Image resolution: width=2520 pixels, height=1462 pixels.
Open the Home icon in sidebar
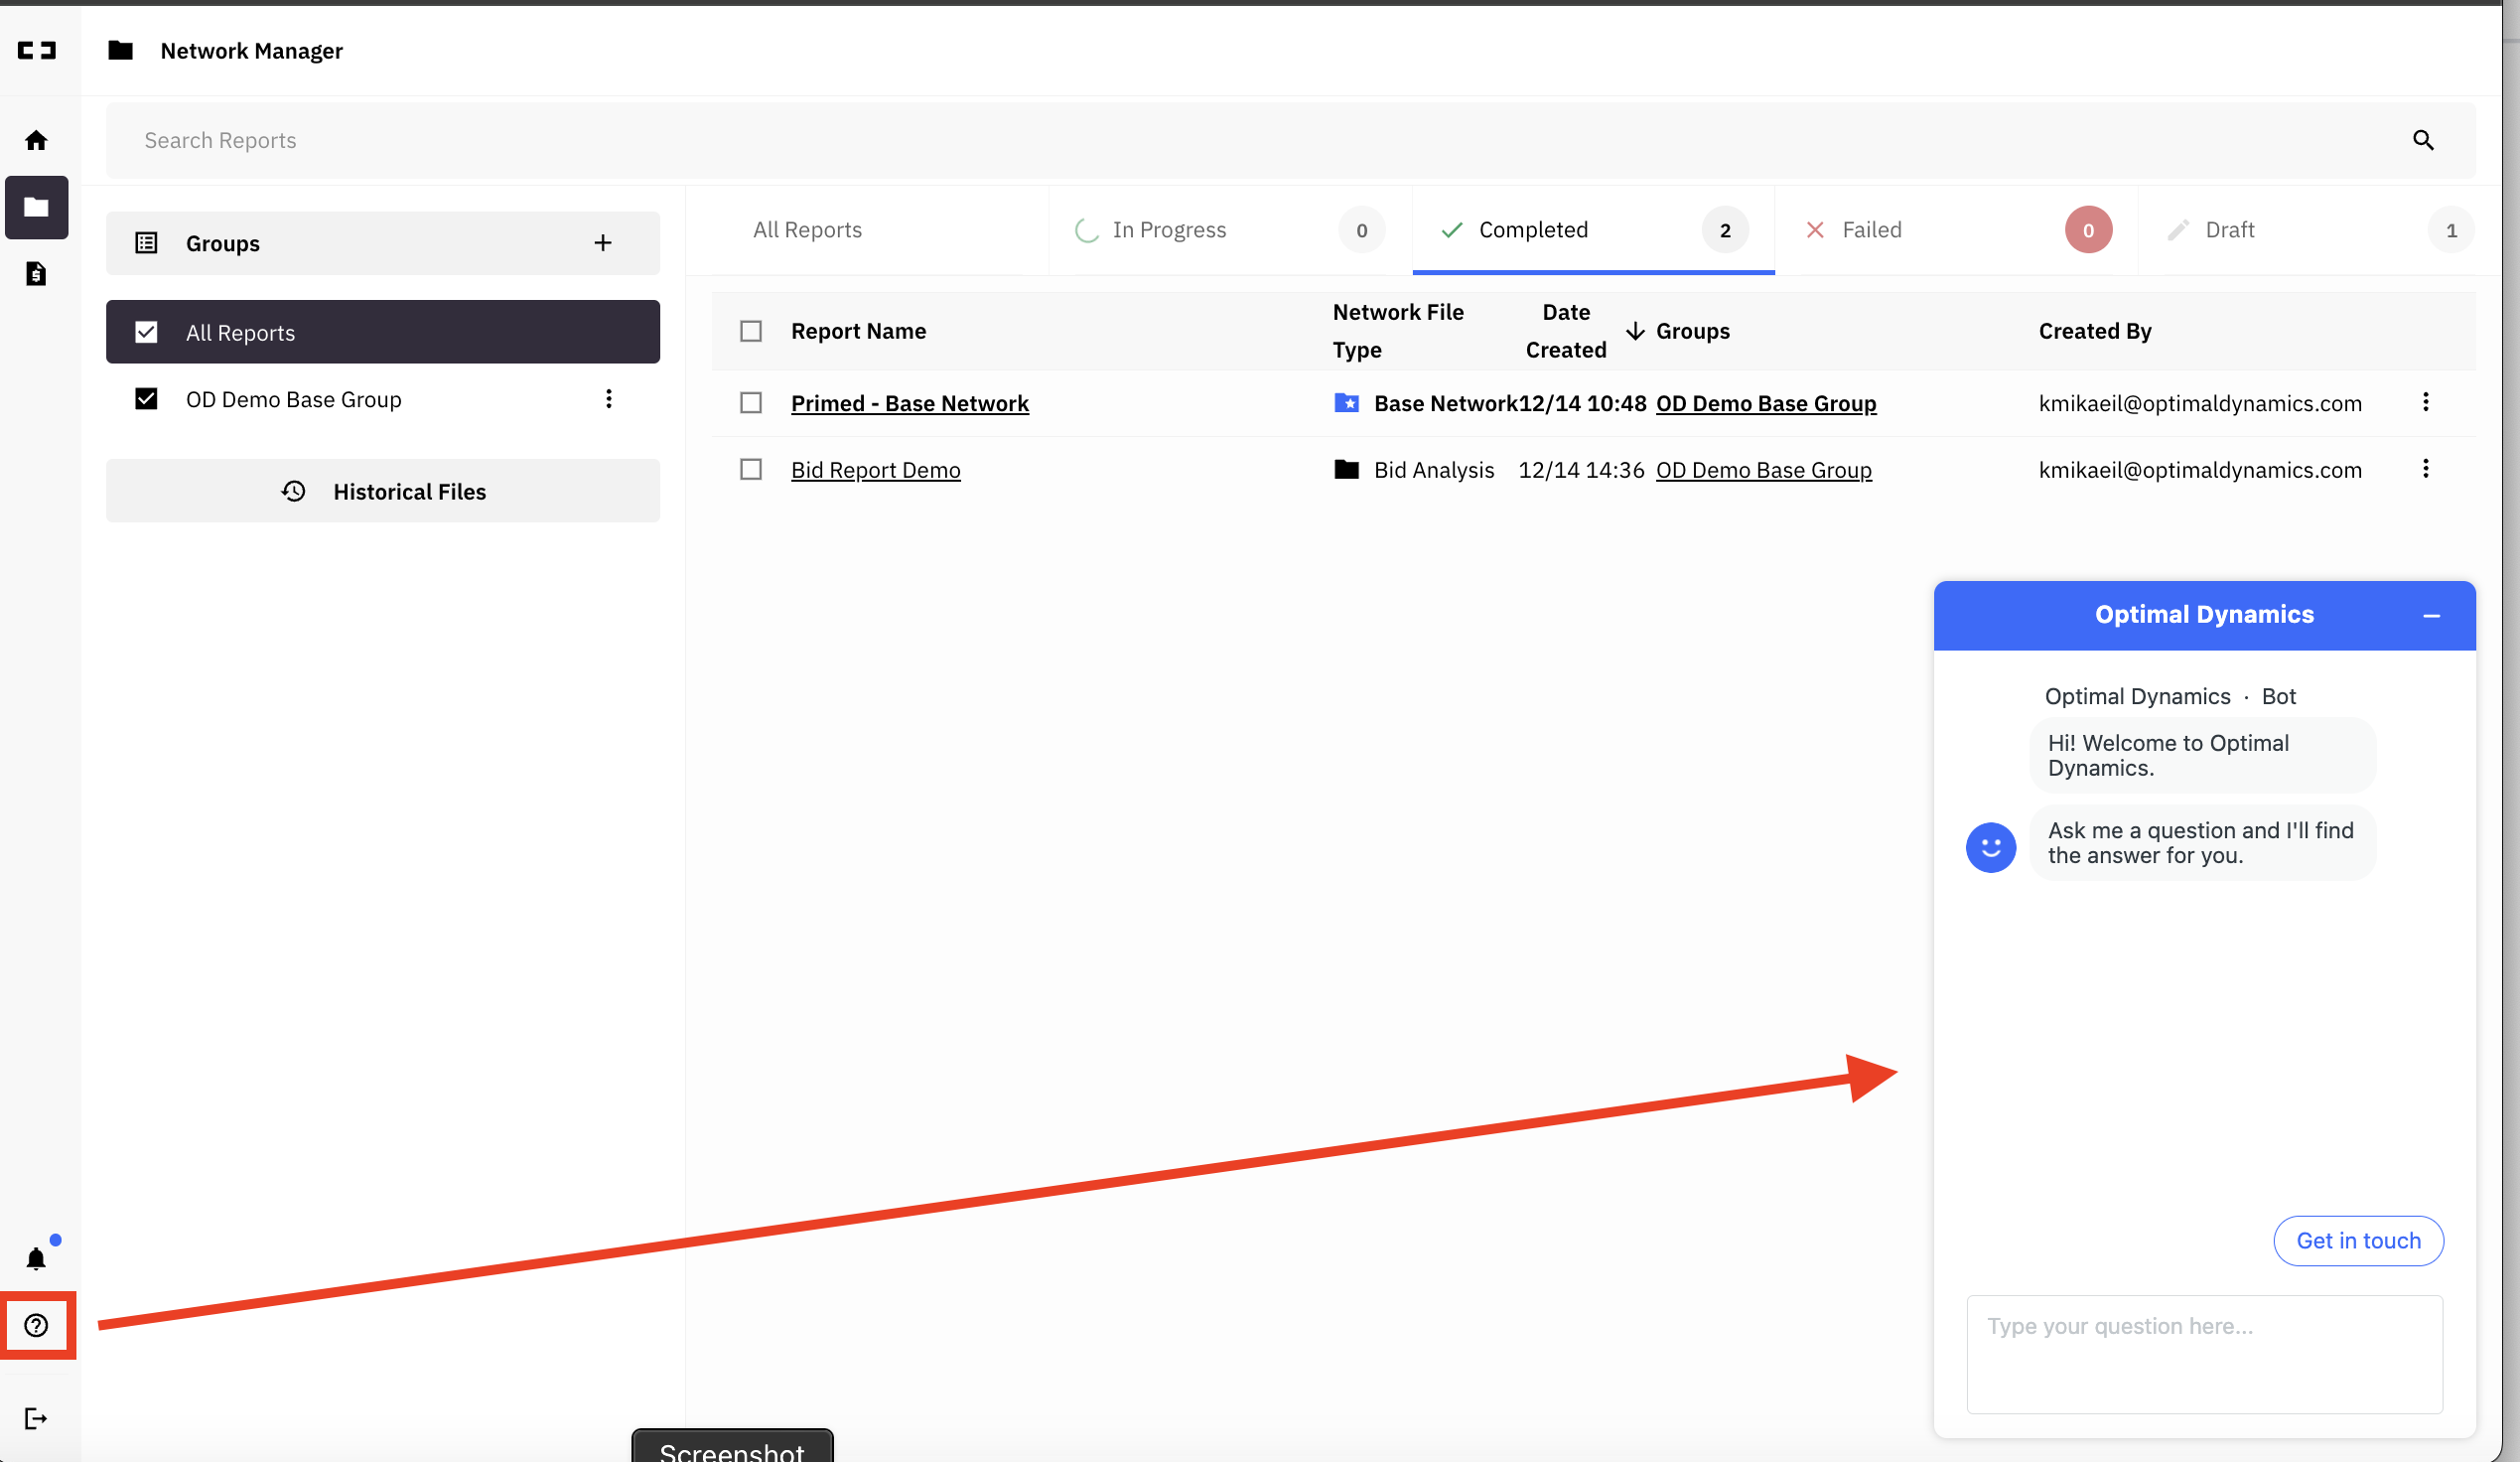click(36, 140)
